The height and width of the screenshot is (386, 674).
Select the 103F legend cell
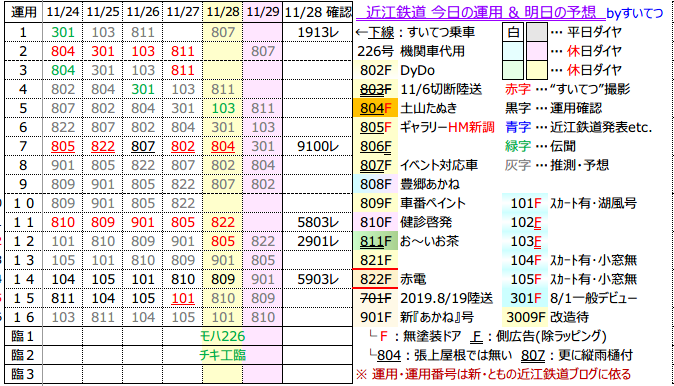pyautogui.click(x=525, y=241)
